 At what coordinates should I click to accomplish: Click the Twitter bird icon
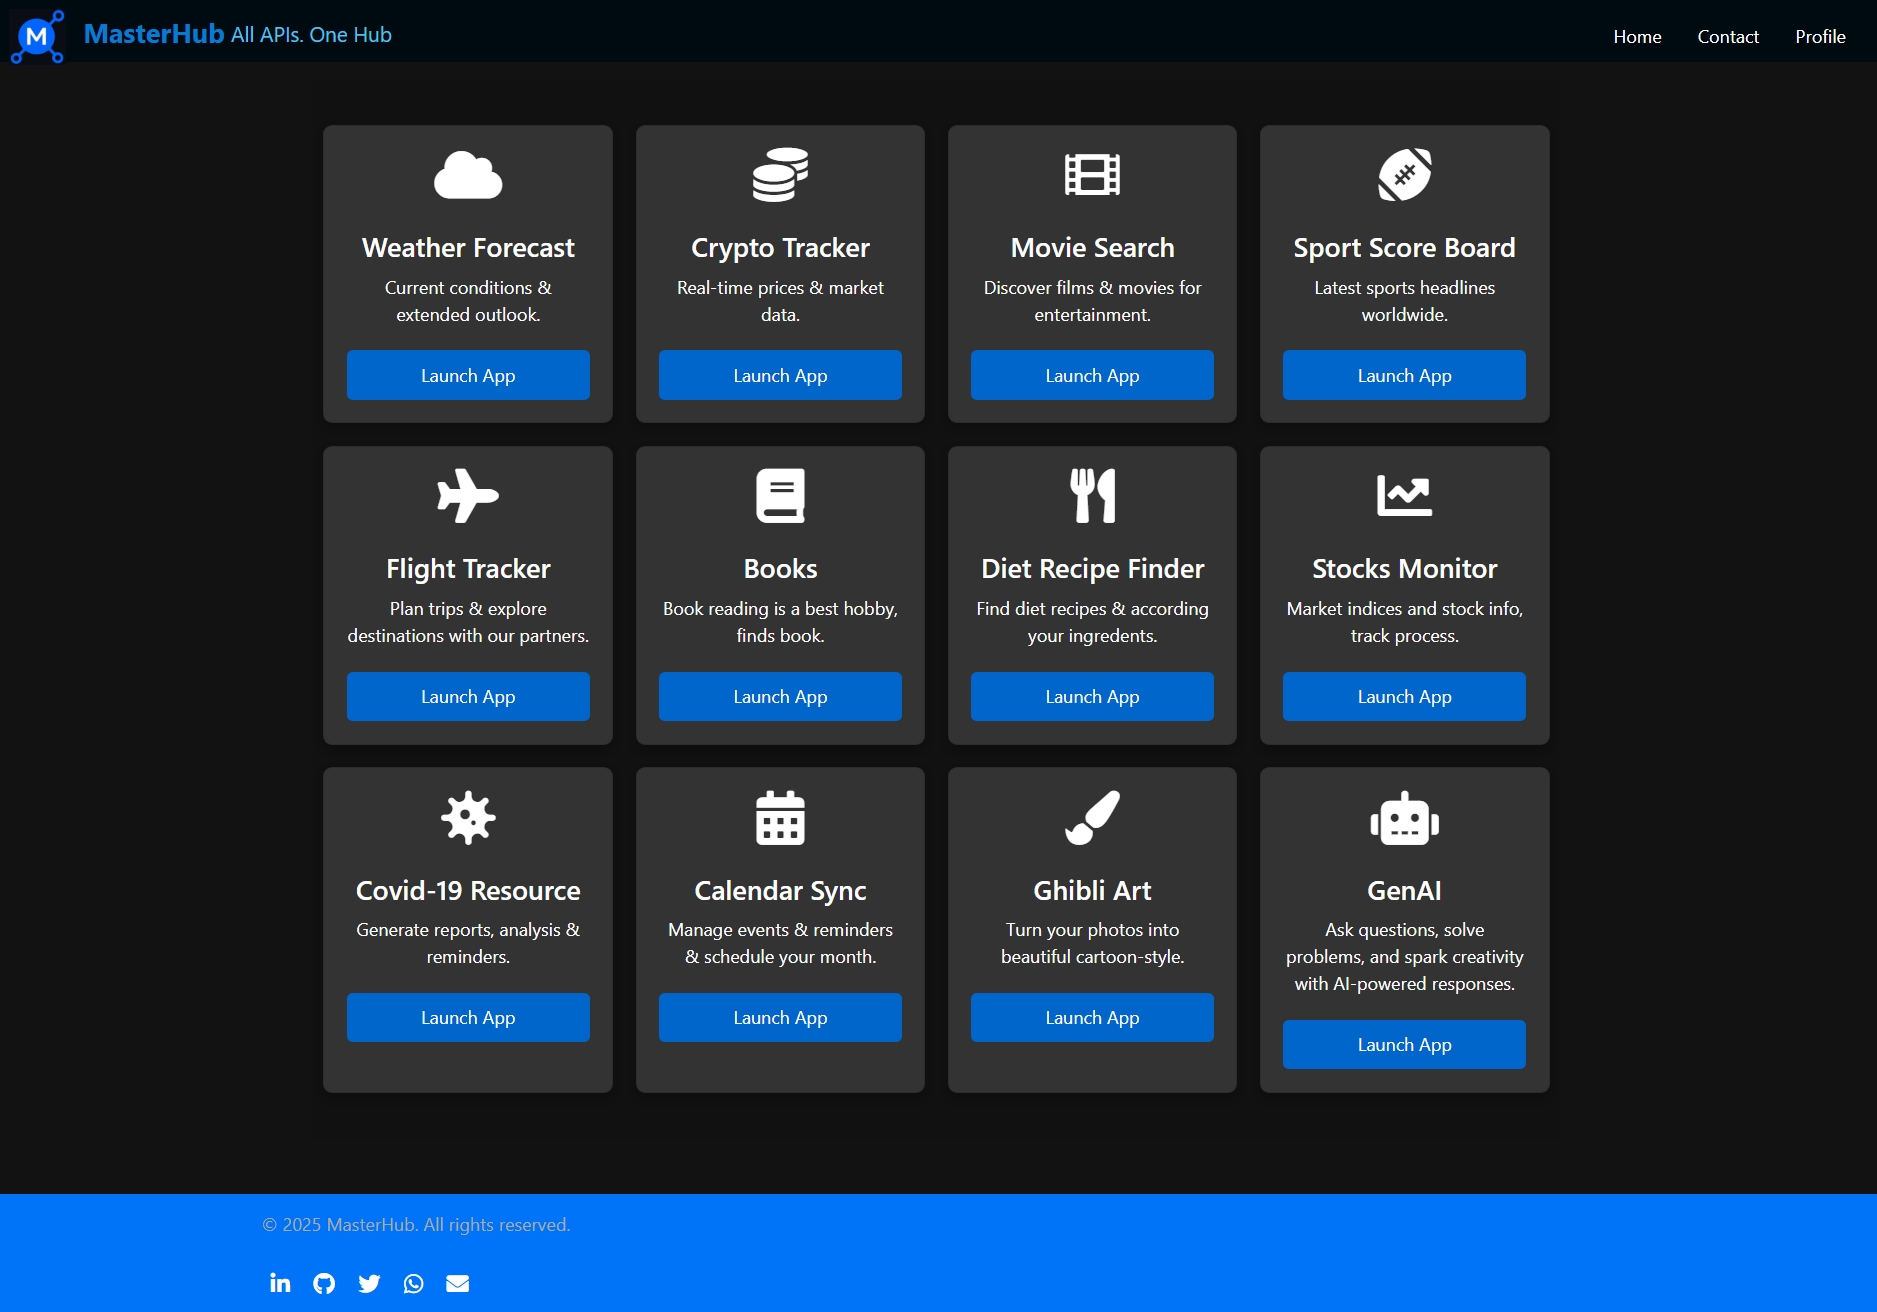pyautogui.click(x=369, y=1283)
